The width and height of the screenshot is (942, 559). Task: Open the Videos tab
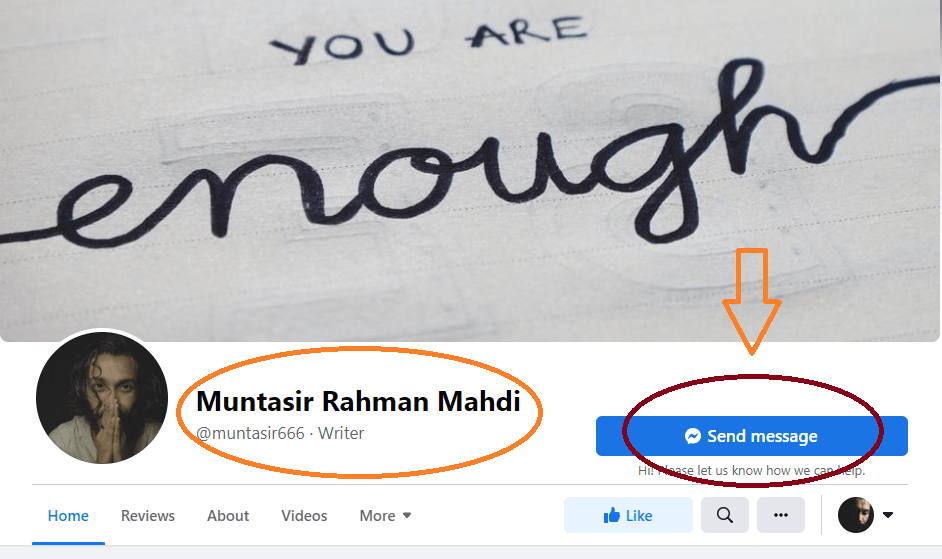[304, 516]
